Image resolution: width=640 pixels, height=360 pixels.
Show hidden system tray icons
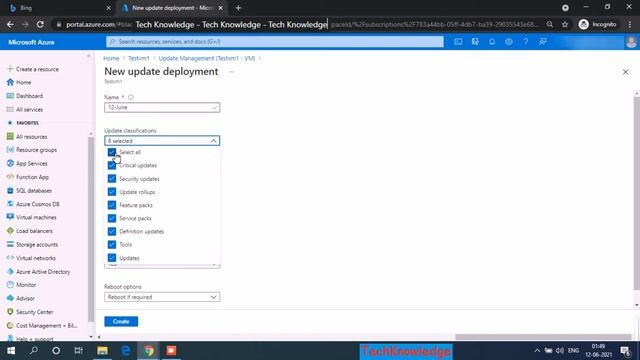coord(537,351)
